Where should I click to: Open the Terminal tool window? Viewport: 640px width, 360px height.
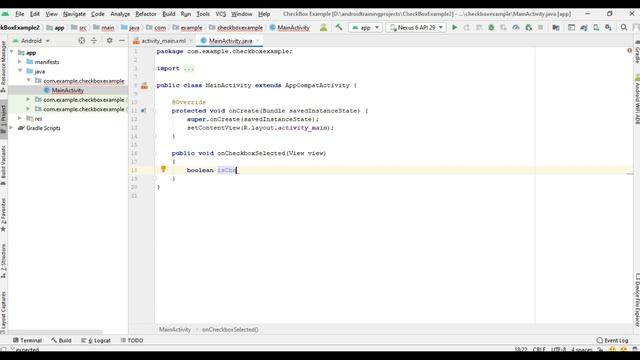(x=27, y=340)
